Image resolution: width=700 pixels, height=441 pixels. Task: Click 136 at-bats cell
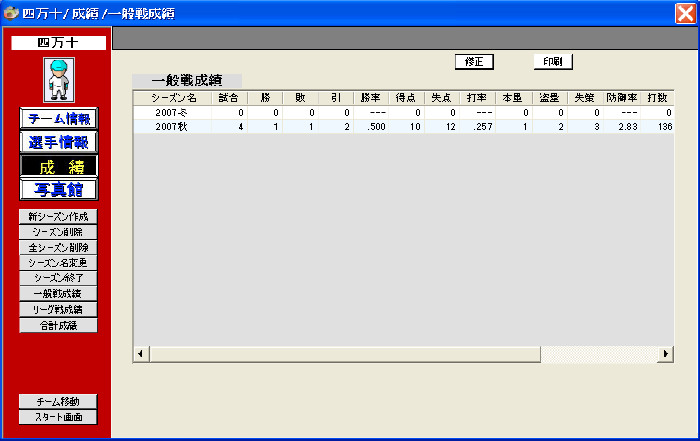point(657,126)
